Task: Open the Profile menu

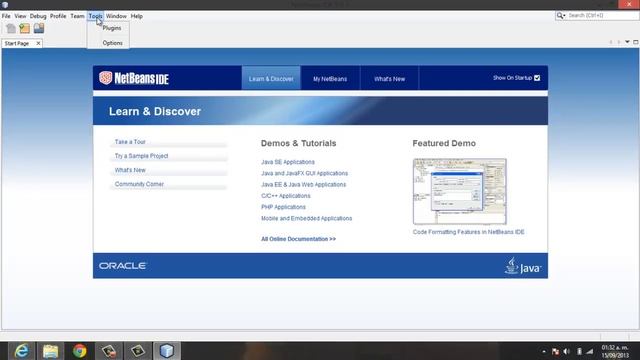Action: (x=58, y=16)
